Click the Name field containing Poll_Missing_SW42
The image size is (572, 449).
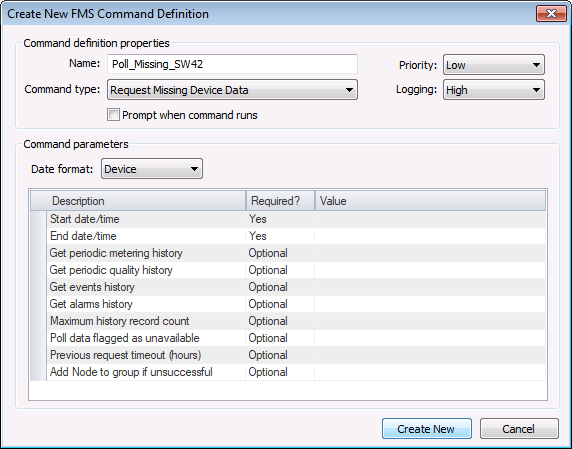[232, 64]
